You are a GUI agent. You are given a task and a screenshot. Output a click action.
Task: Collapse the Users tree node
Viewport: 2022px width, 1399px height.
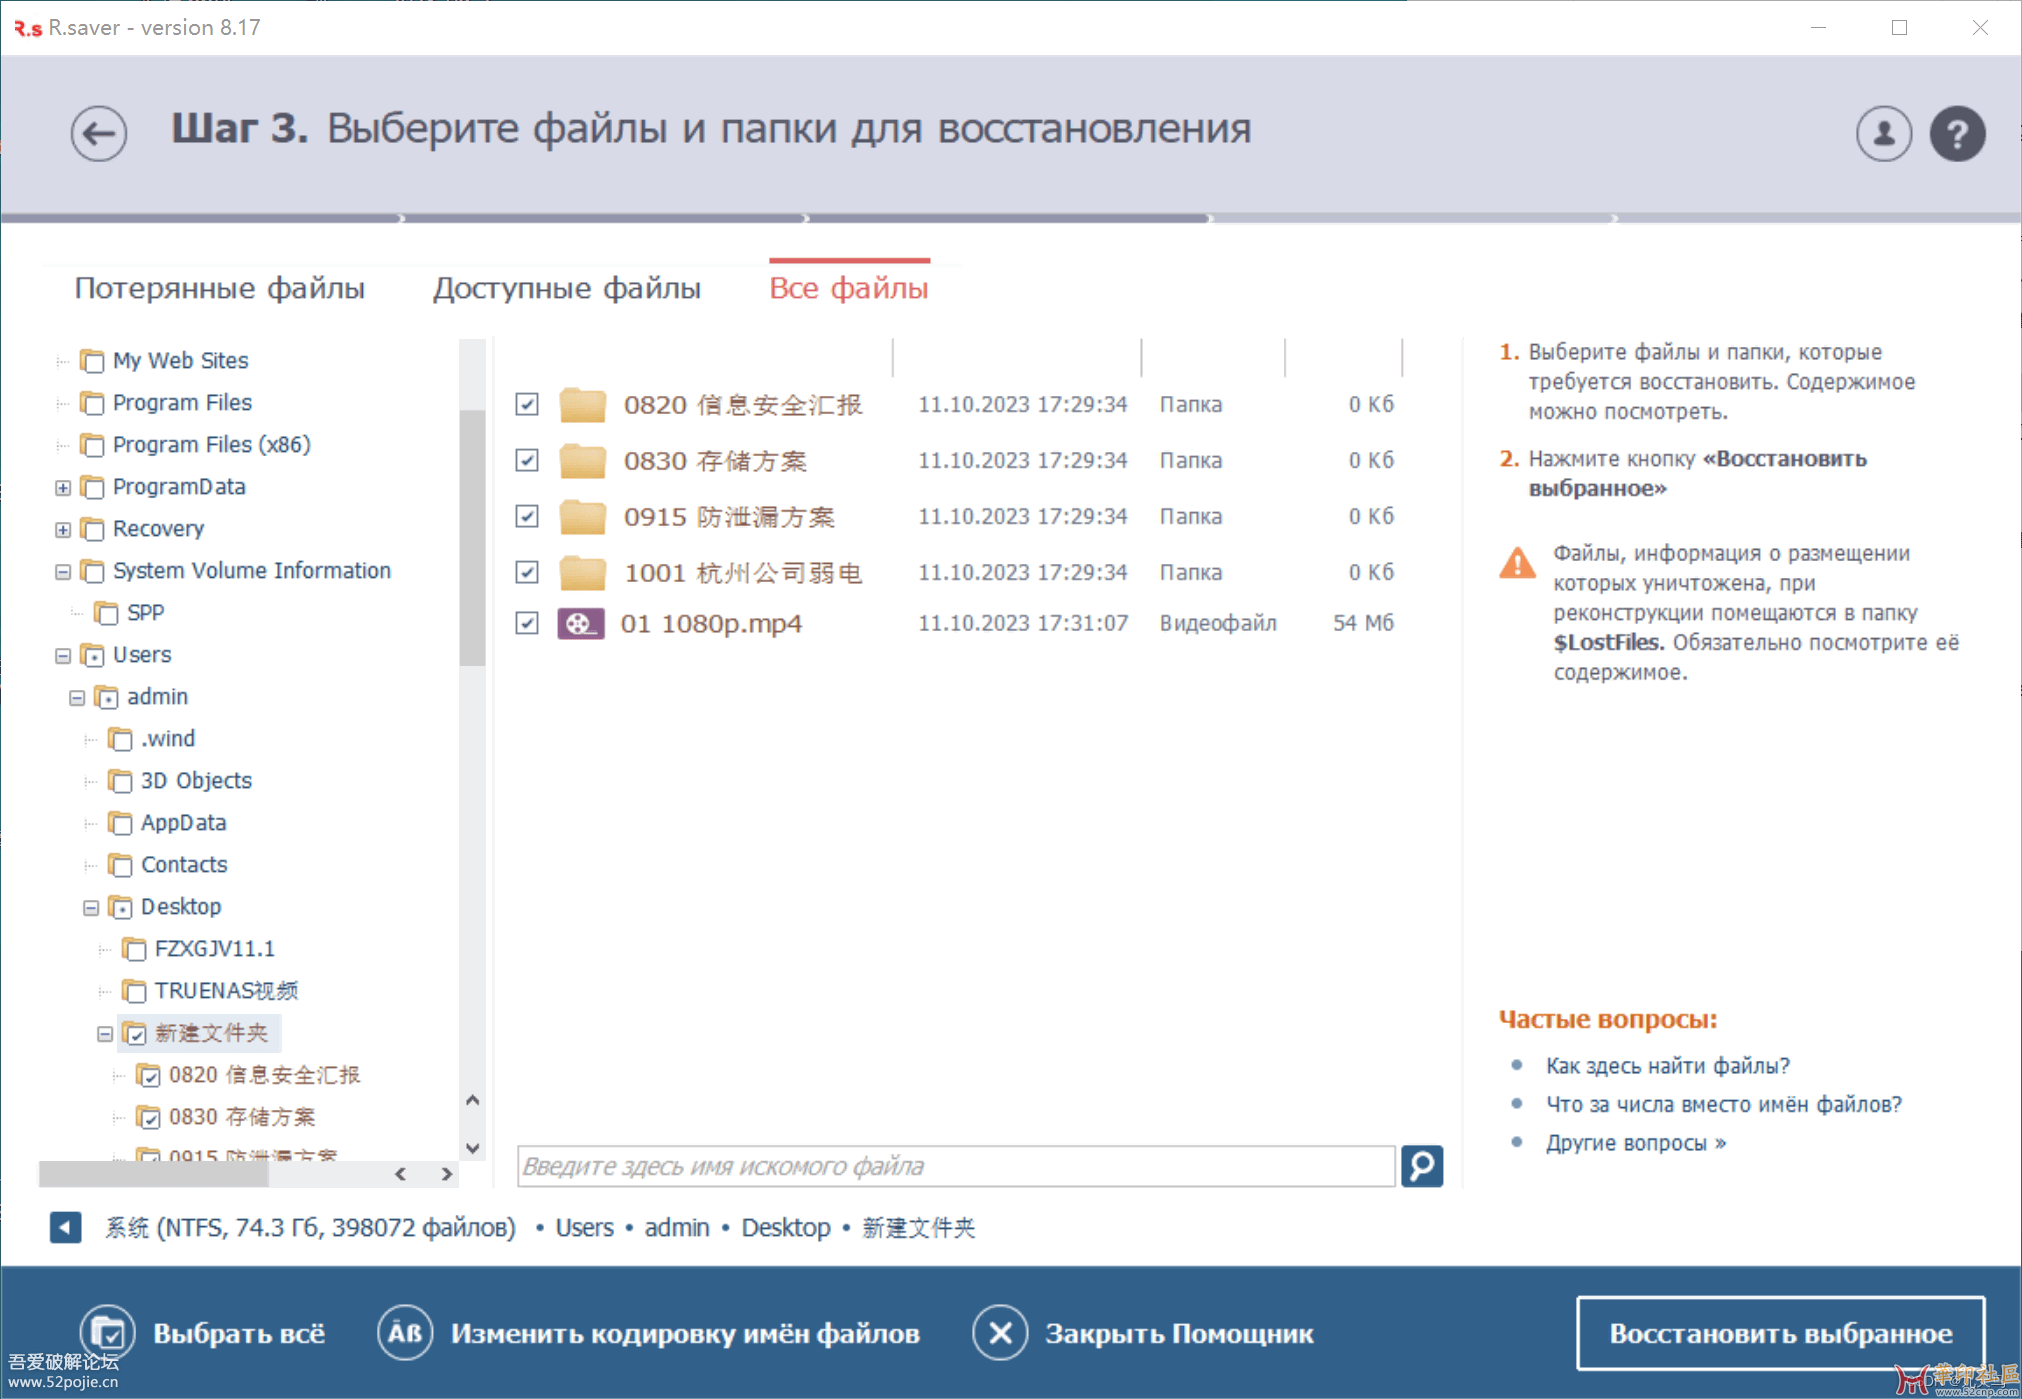[63, 655]
